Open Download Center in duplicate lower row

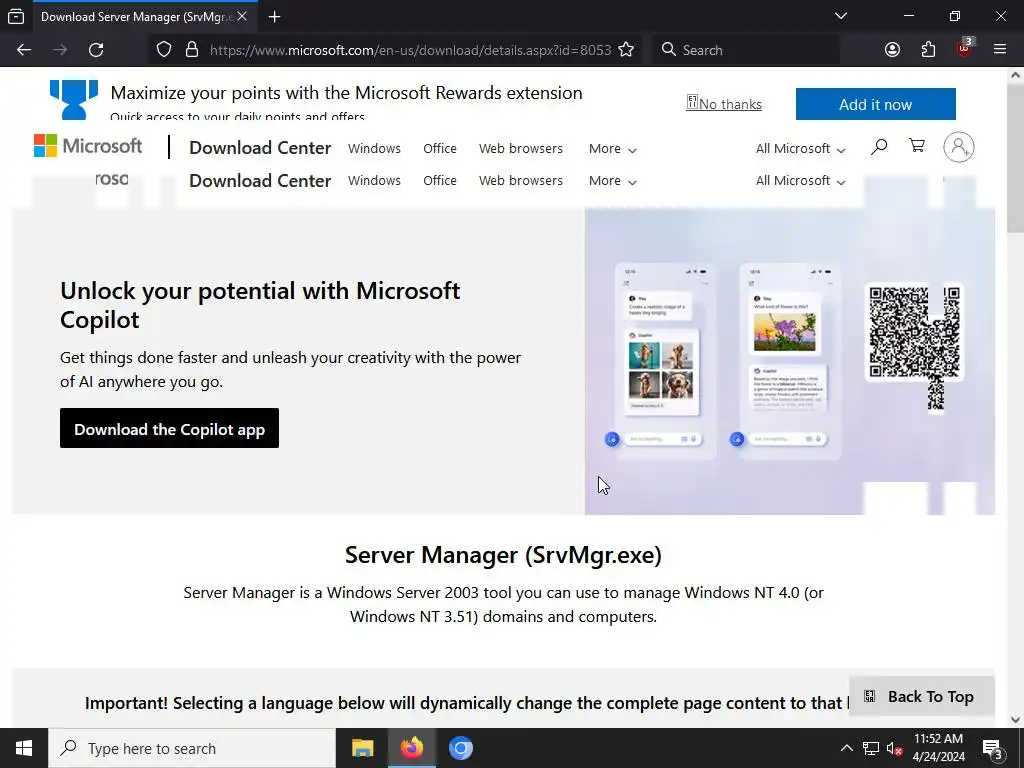point(260,181)
